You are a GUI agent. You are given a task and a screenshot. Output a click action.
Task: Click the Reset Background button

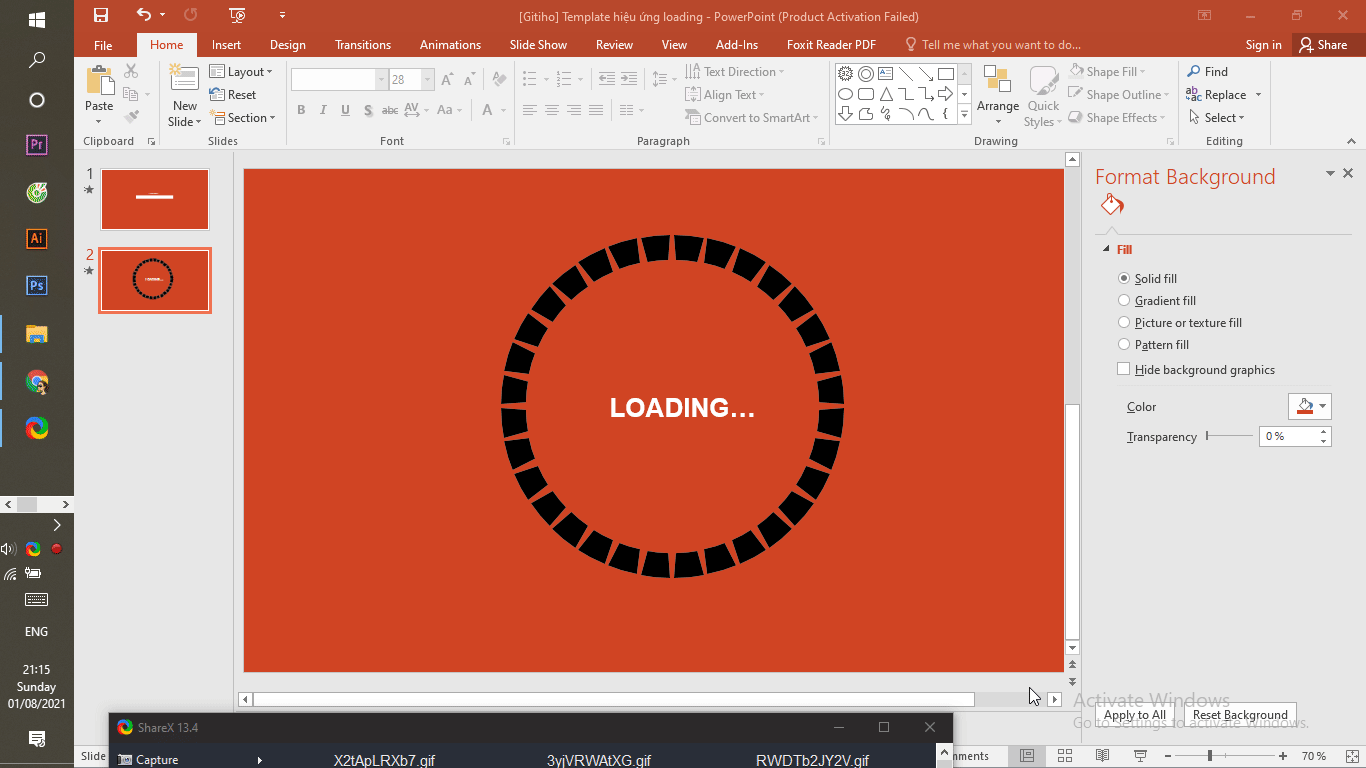point(1240,714)
